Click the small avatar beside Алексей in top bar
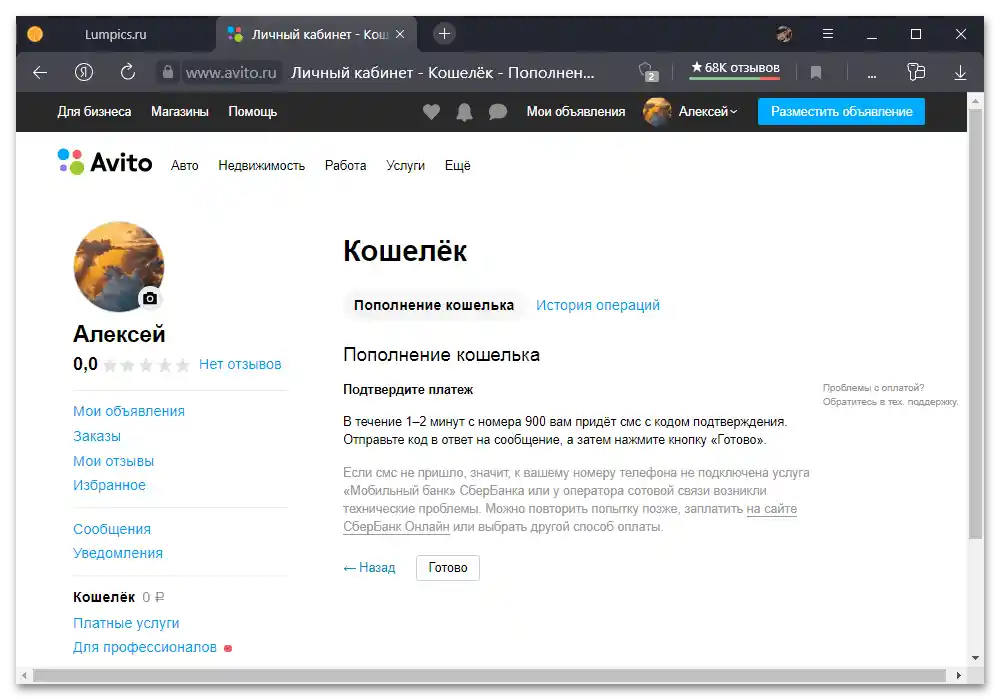1000x700 pixels. coord(657,112)
